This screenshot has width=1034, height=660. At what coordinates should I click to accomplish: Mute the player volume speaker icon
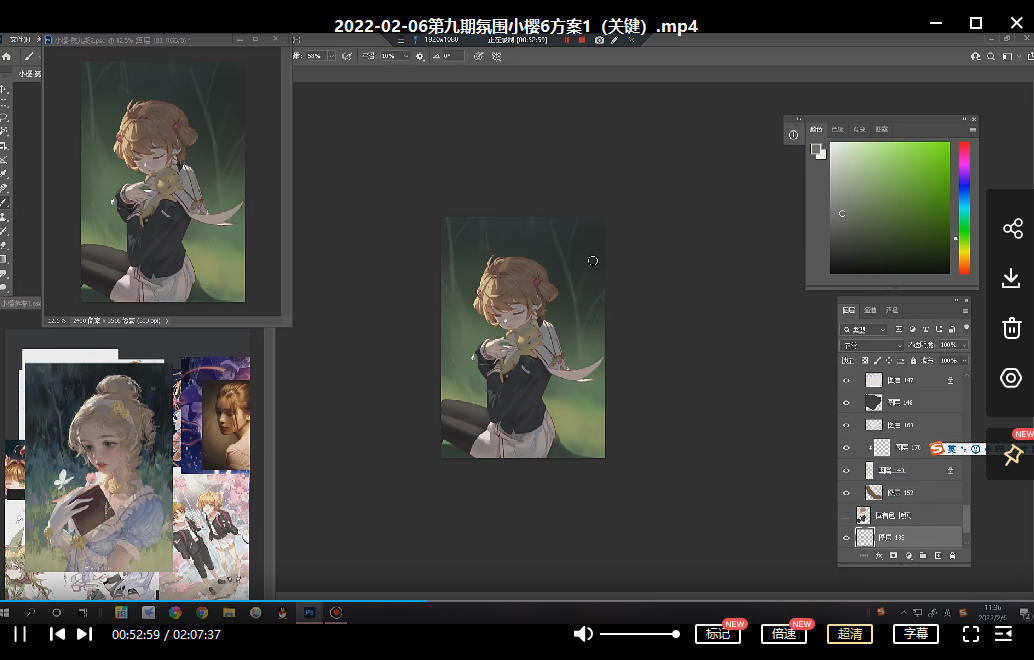coord(583,634)
